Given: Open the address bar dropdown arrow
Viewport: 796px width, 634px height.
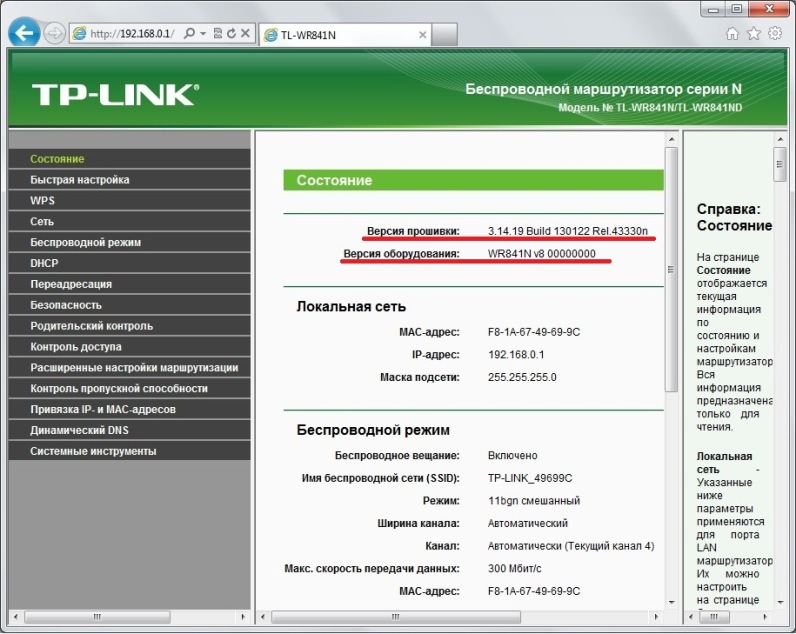Looking at the screenshot, I should pos(203,34).
